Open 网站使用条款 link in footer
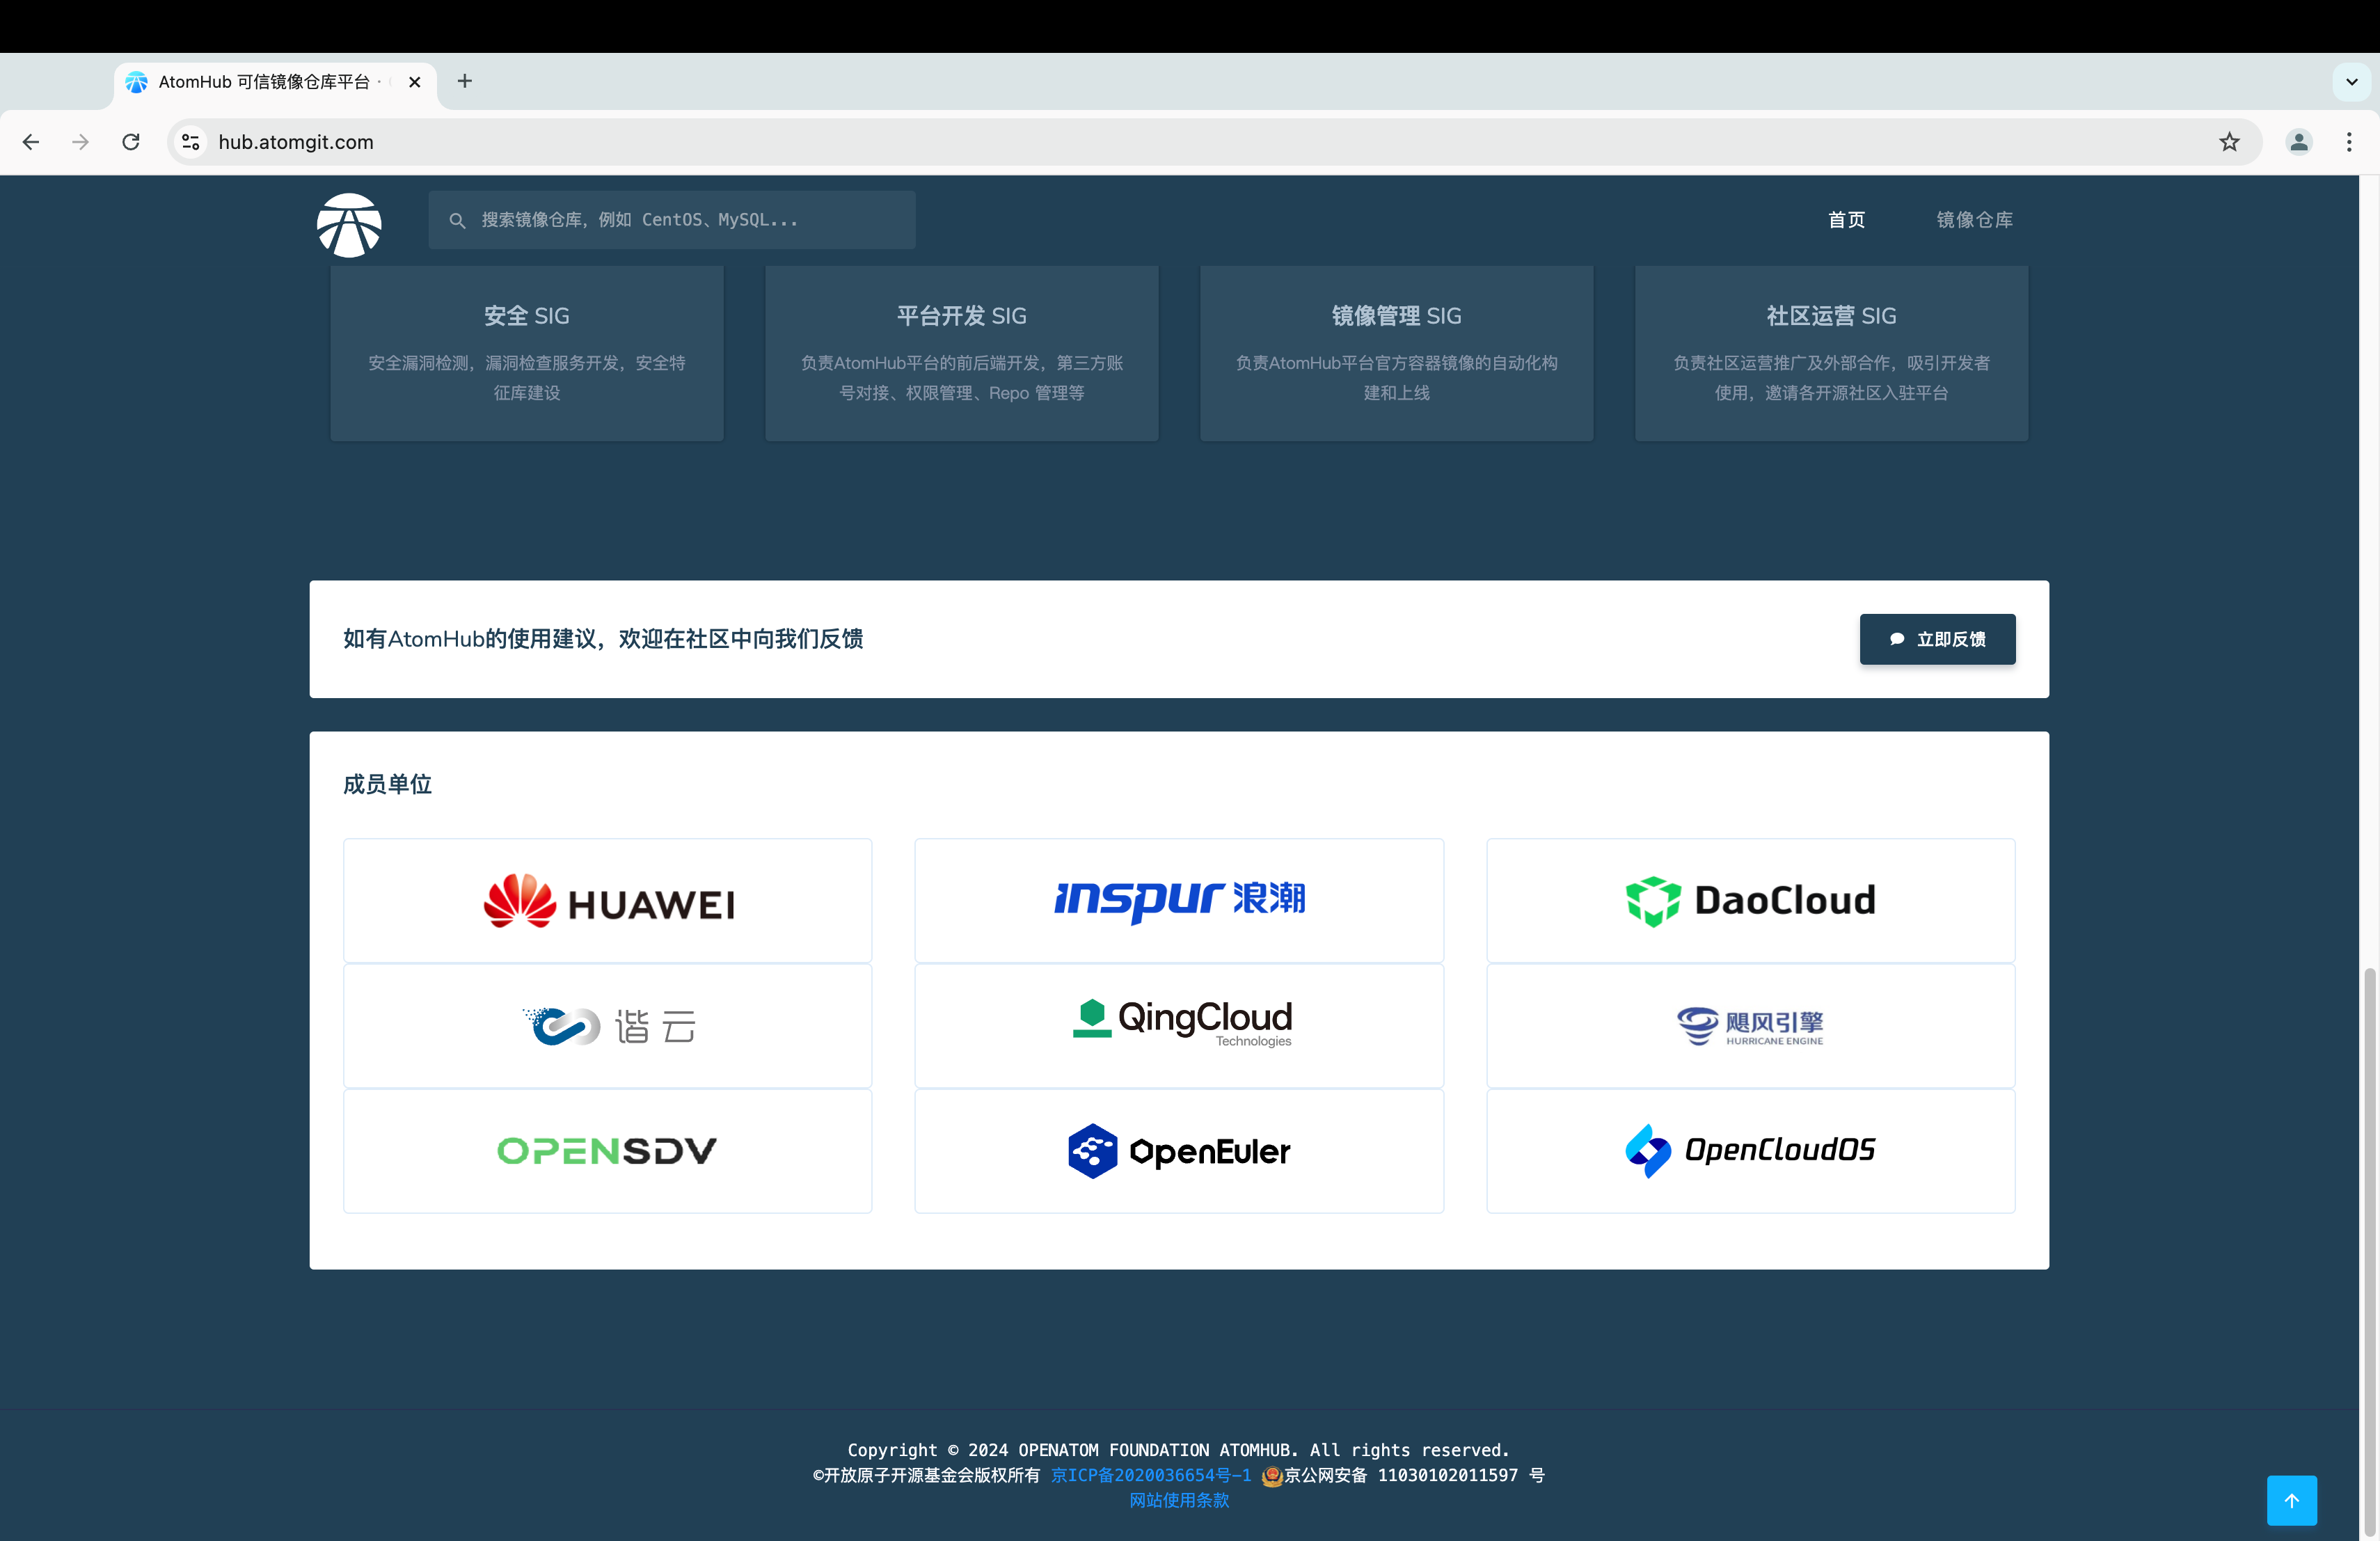The height and width of the screenshot is (1541, 2380). coord(1179,1500)
